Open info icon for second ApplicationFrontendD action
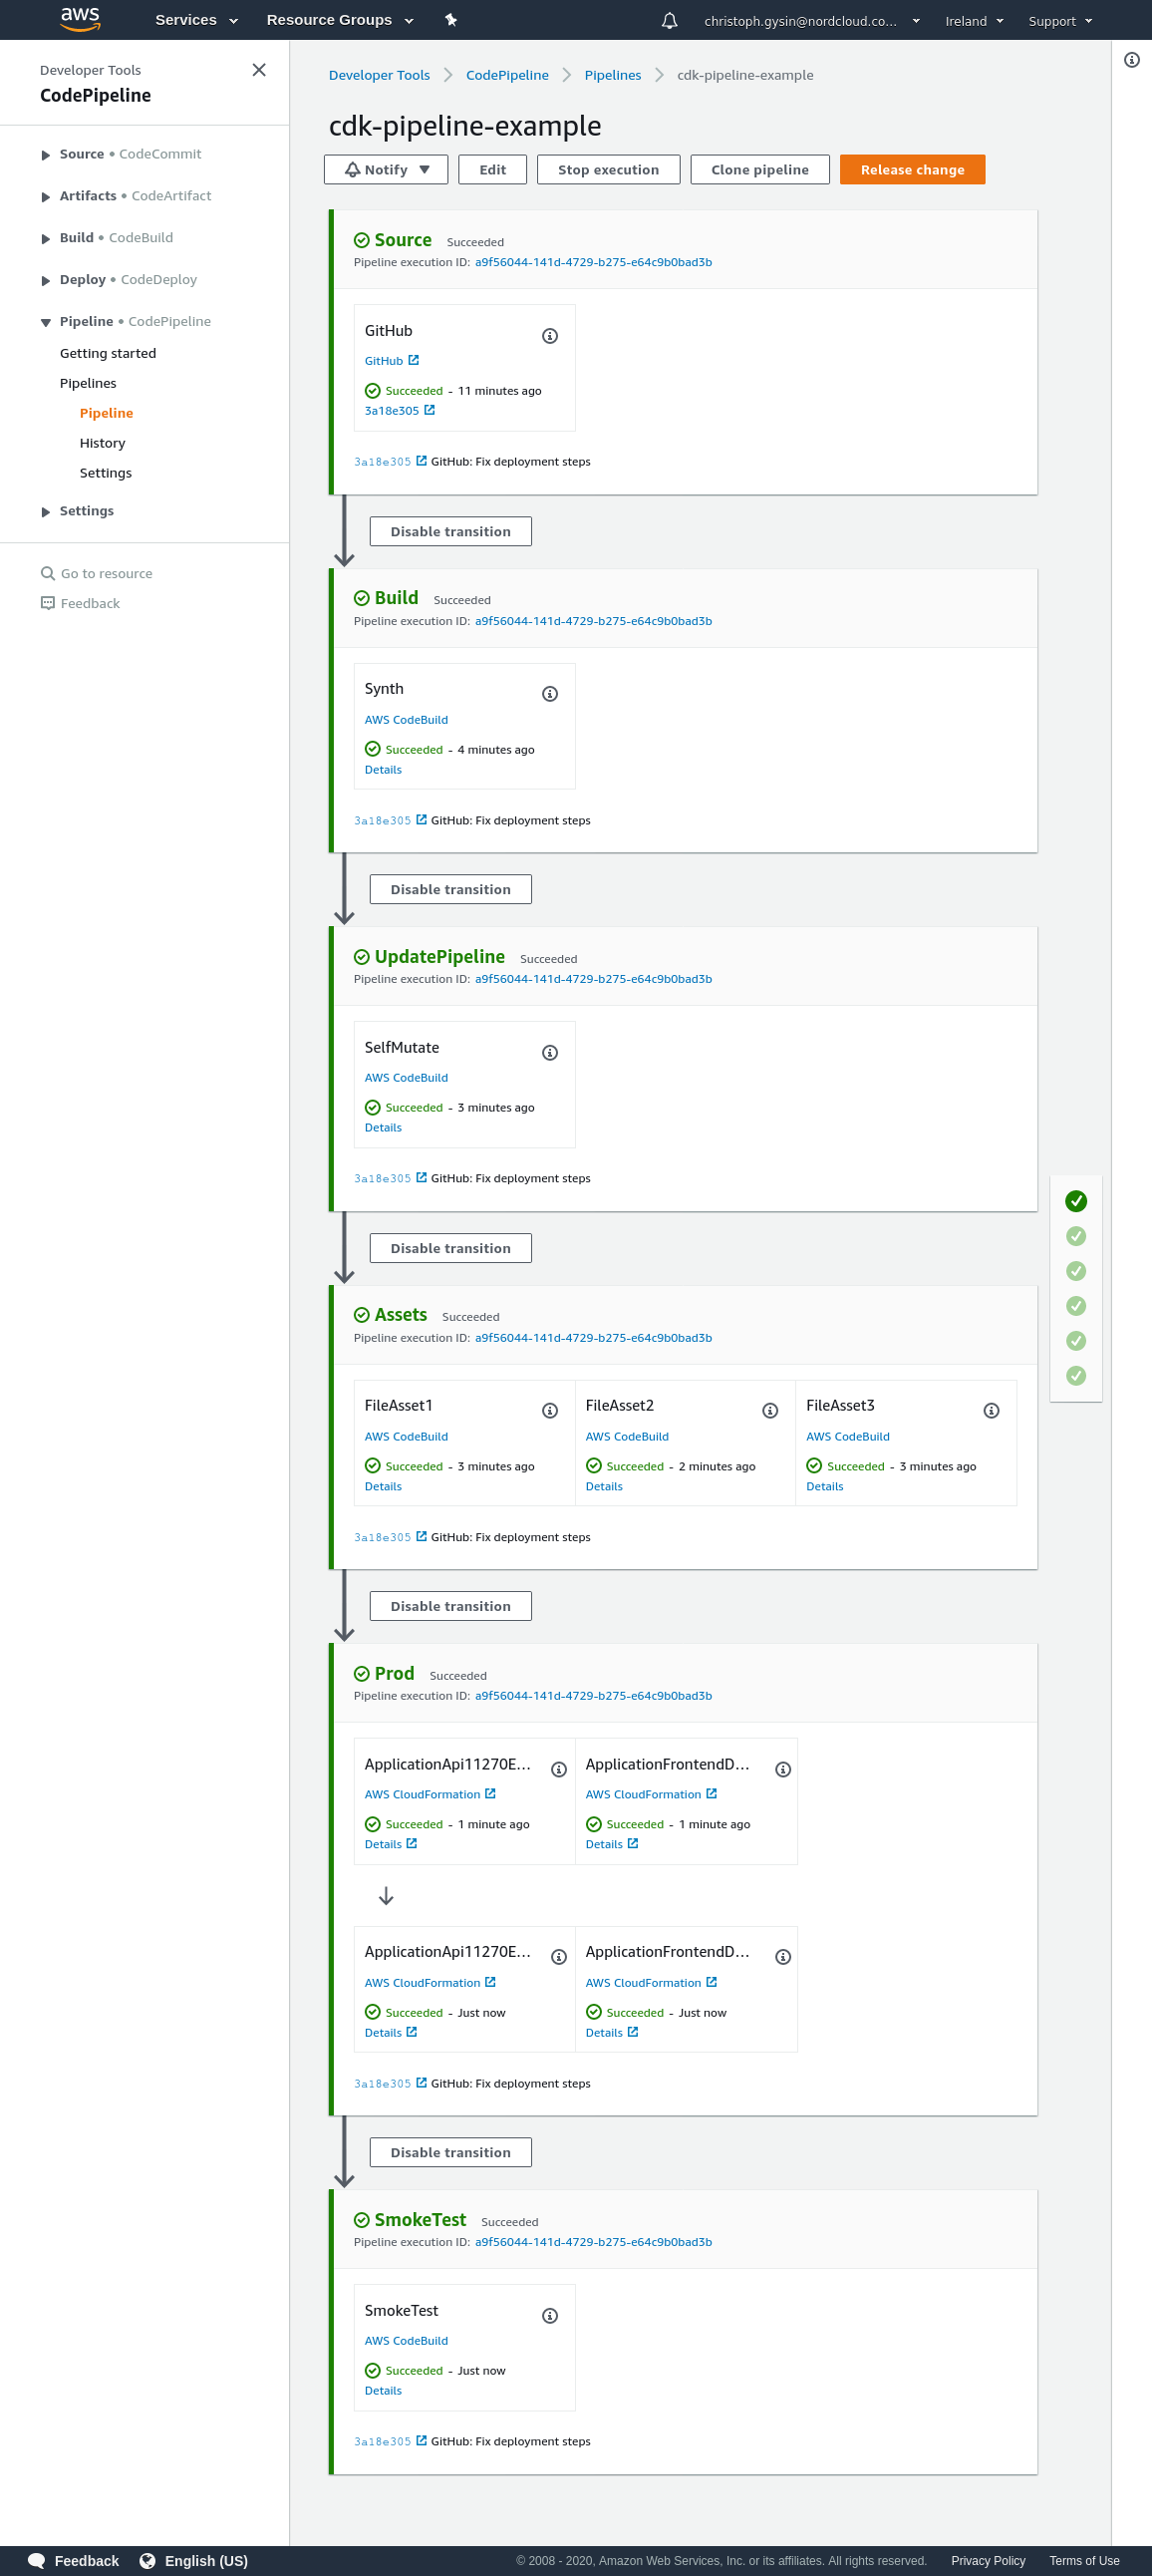1152x2576 pixels. [x=783, y=1957]
